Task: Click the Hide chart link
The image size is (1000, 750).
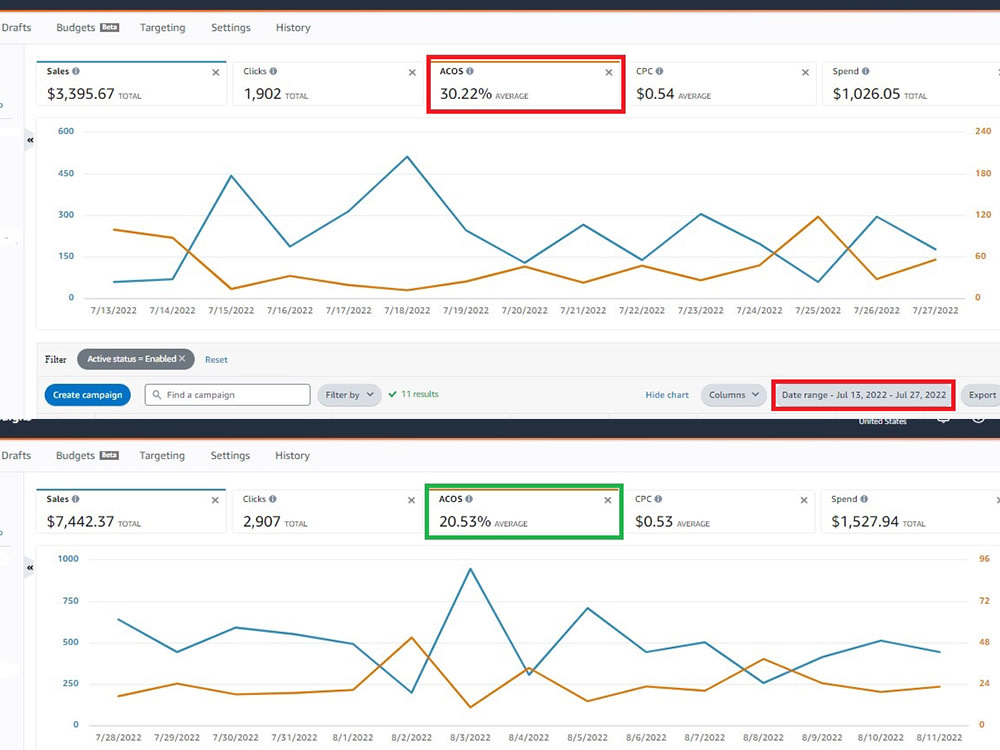Action: click(x=667, y=395)
